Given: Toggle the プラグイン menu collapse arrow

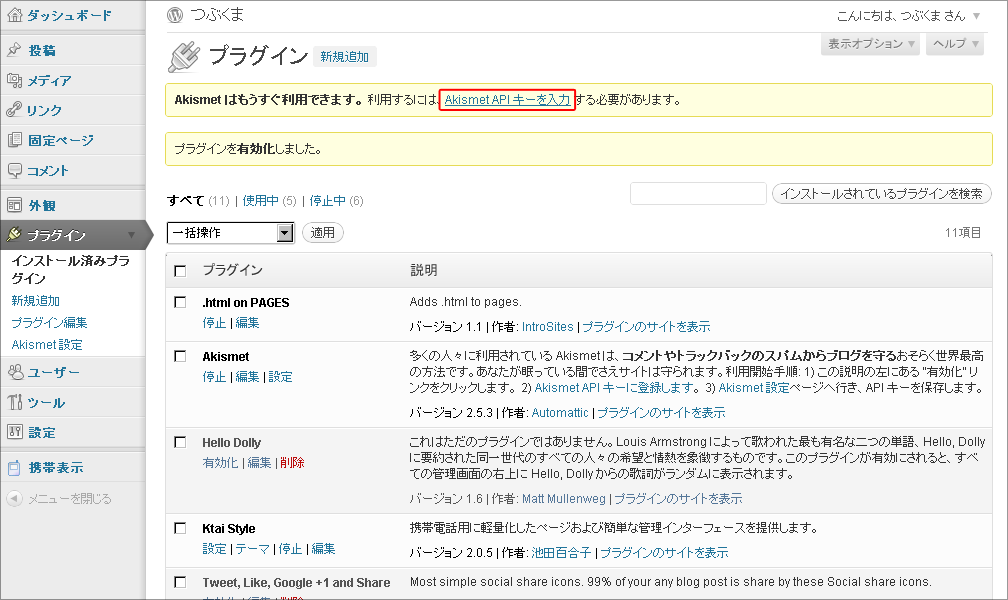Looking at the screenshot, I should [132, 235].
